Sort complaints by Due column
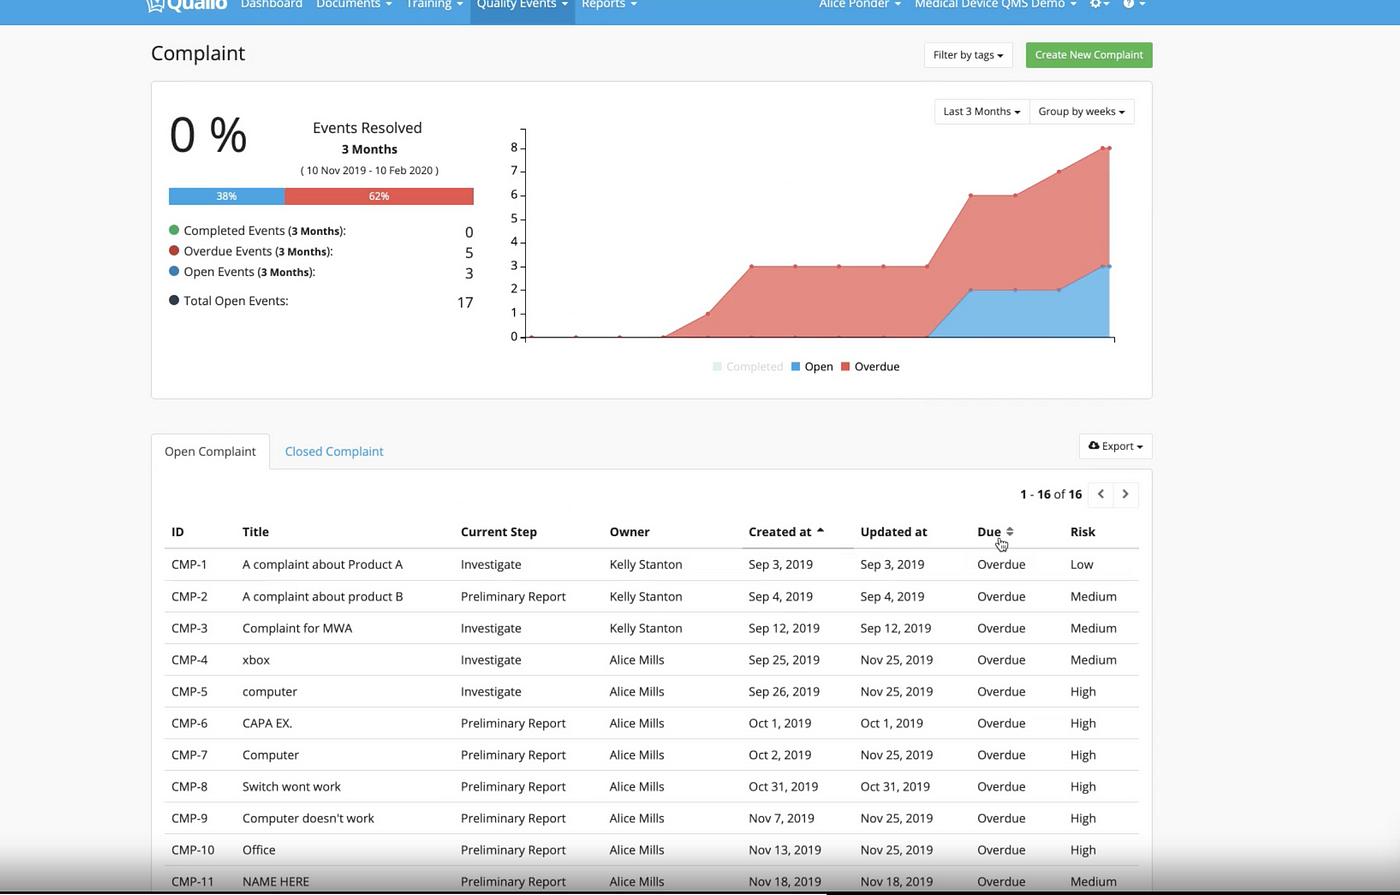This screenshot has width=1400, height=895. [995, 532]
